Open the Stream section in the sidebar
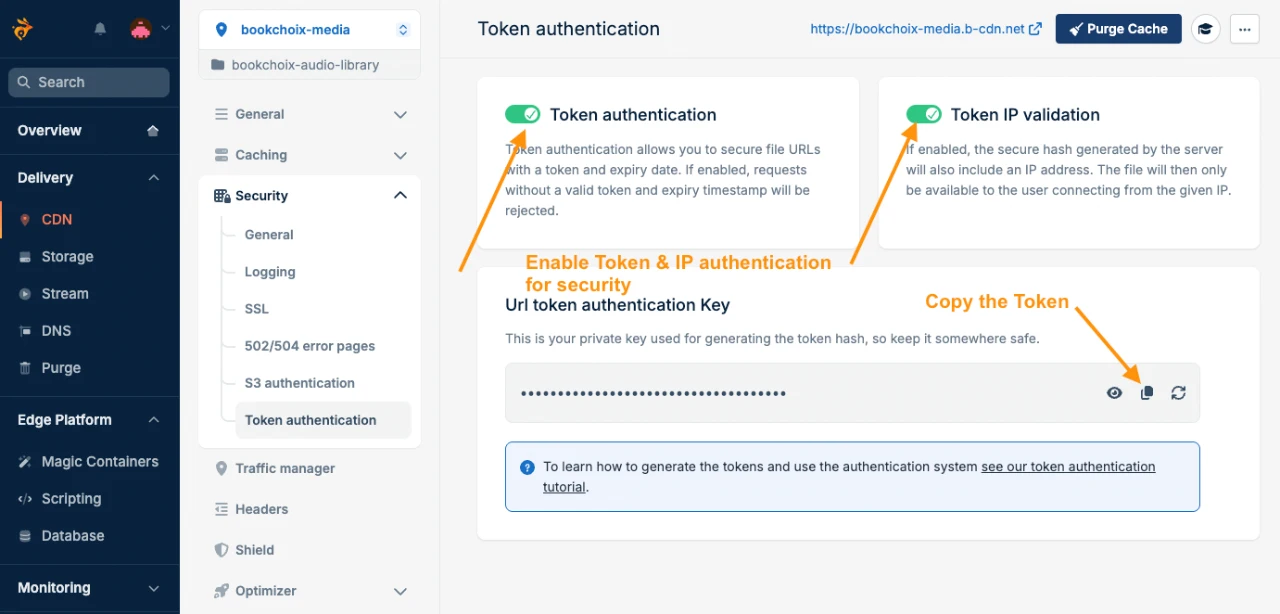 (66, 293)
